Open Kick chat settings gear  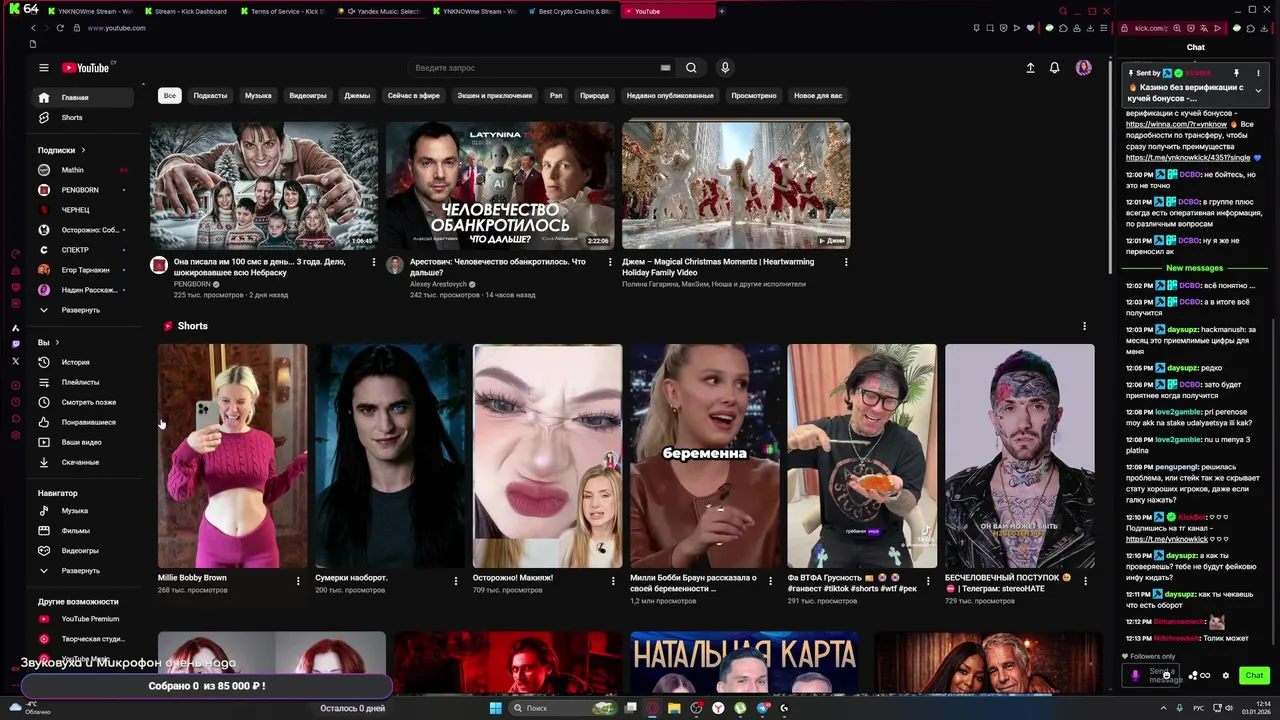coord(1226,676)
